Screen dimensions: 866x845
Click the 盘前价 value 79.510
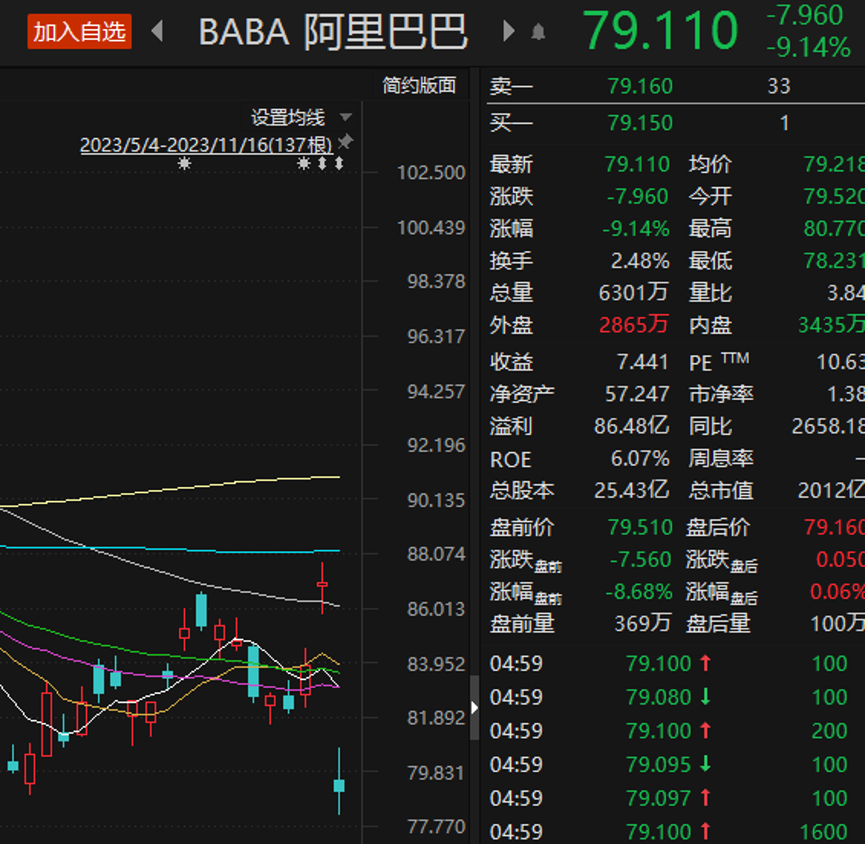click(640, 527)
